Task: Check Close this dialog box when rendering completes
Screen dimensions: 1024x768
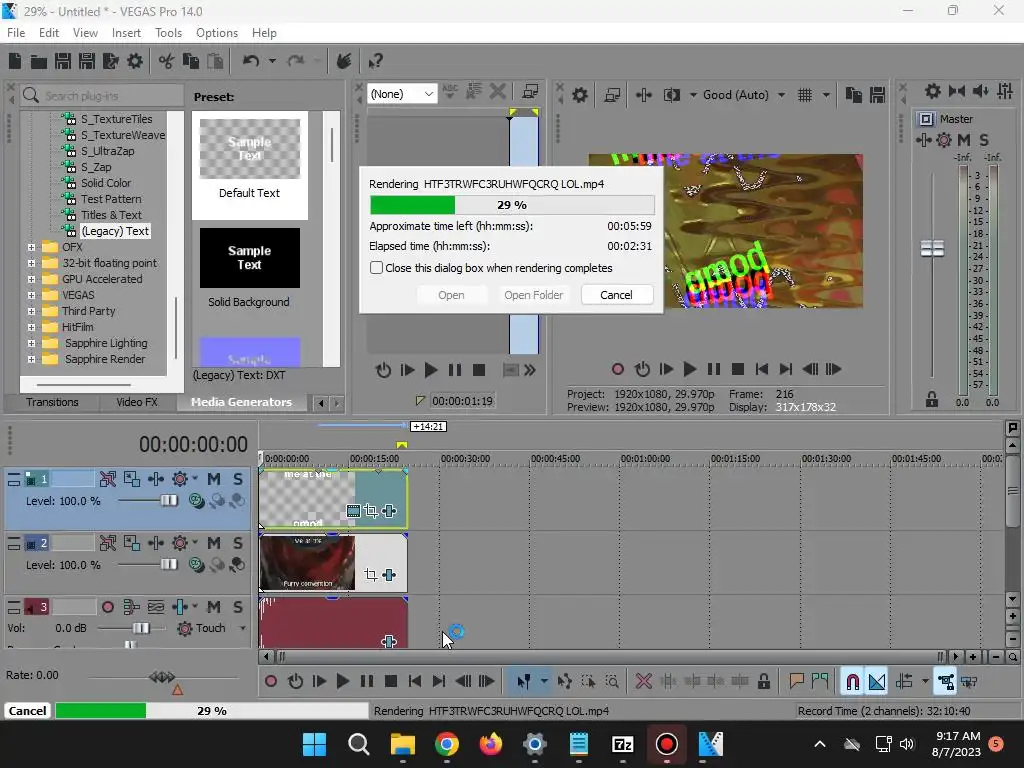Action: [376, 268]
